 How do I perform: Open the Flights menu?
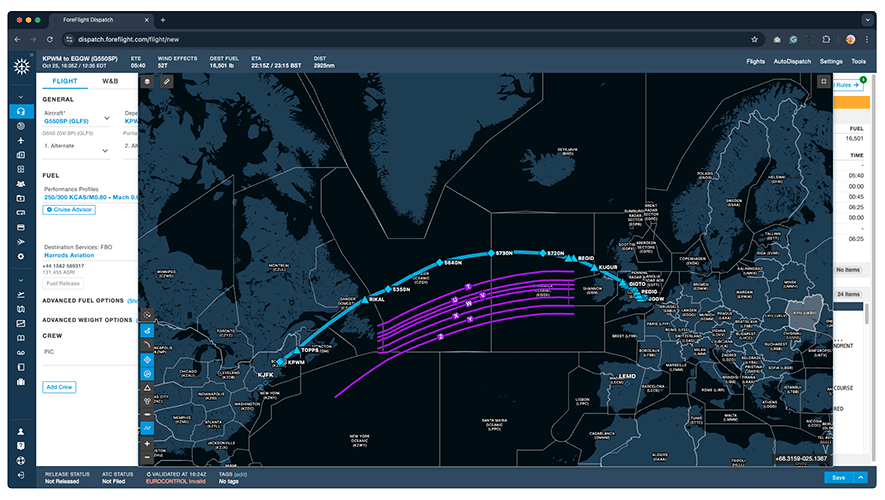755,62
